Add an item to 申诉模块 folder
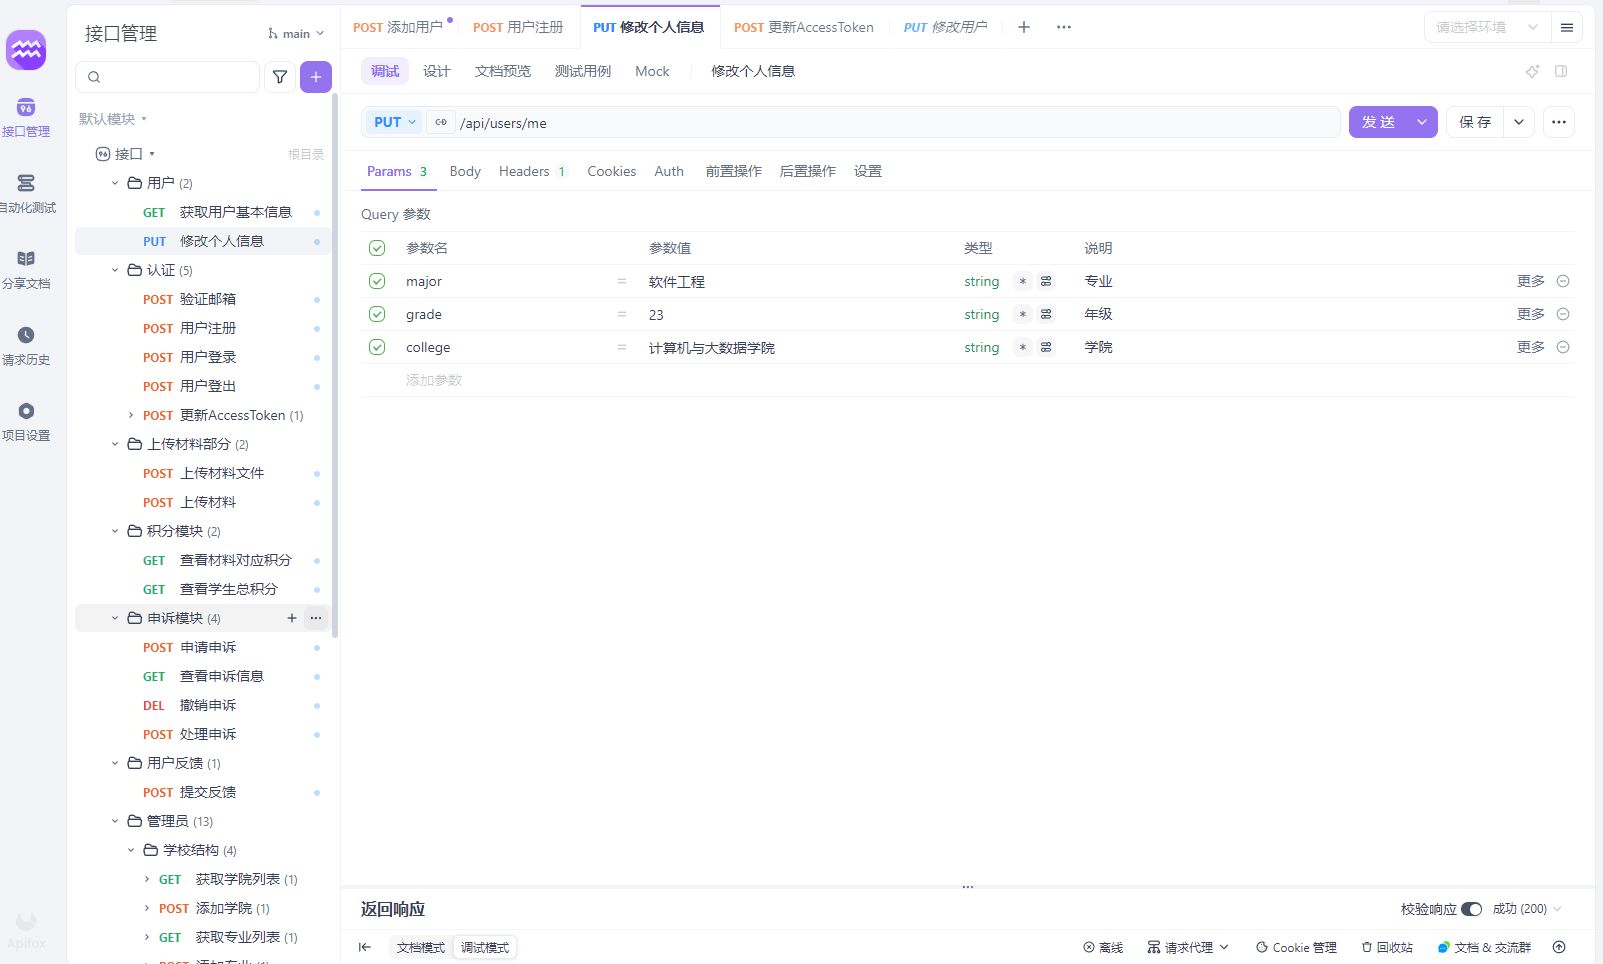The image size is (1603, 964). 292,618
